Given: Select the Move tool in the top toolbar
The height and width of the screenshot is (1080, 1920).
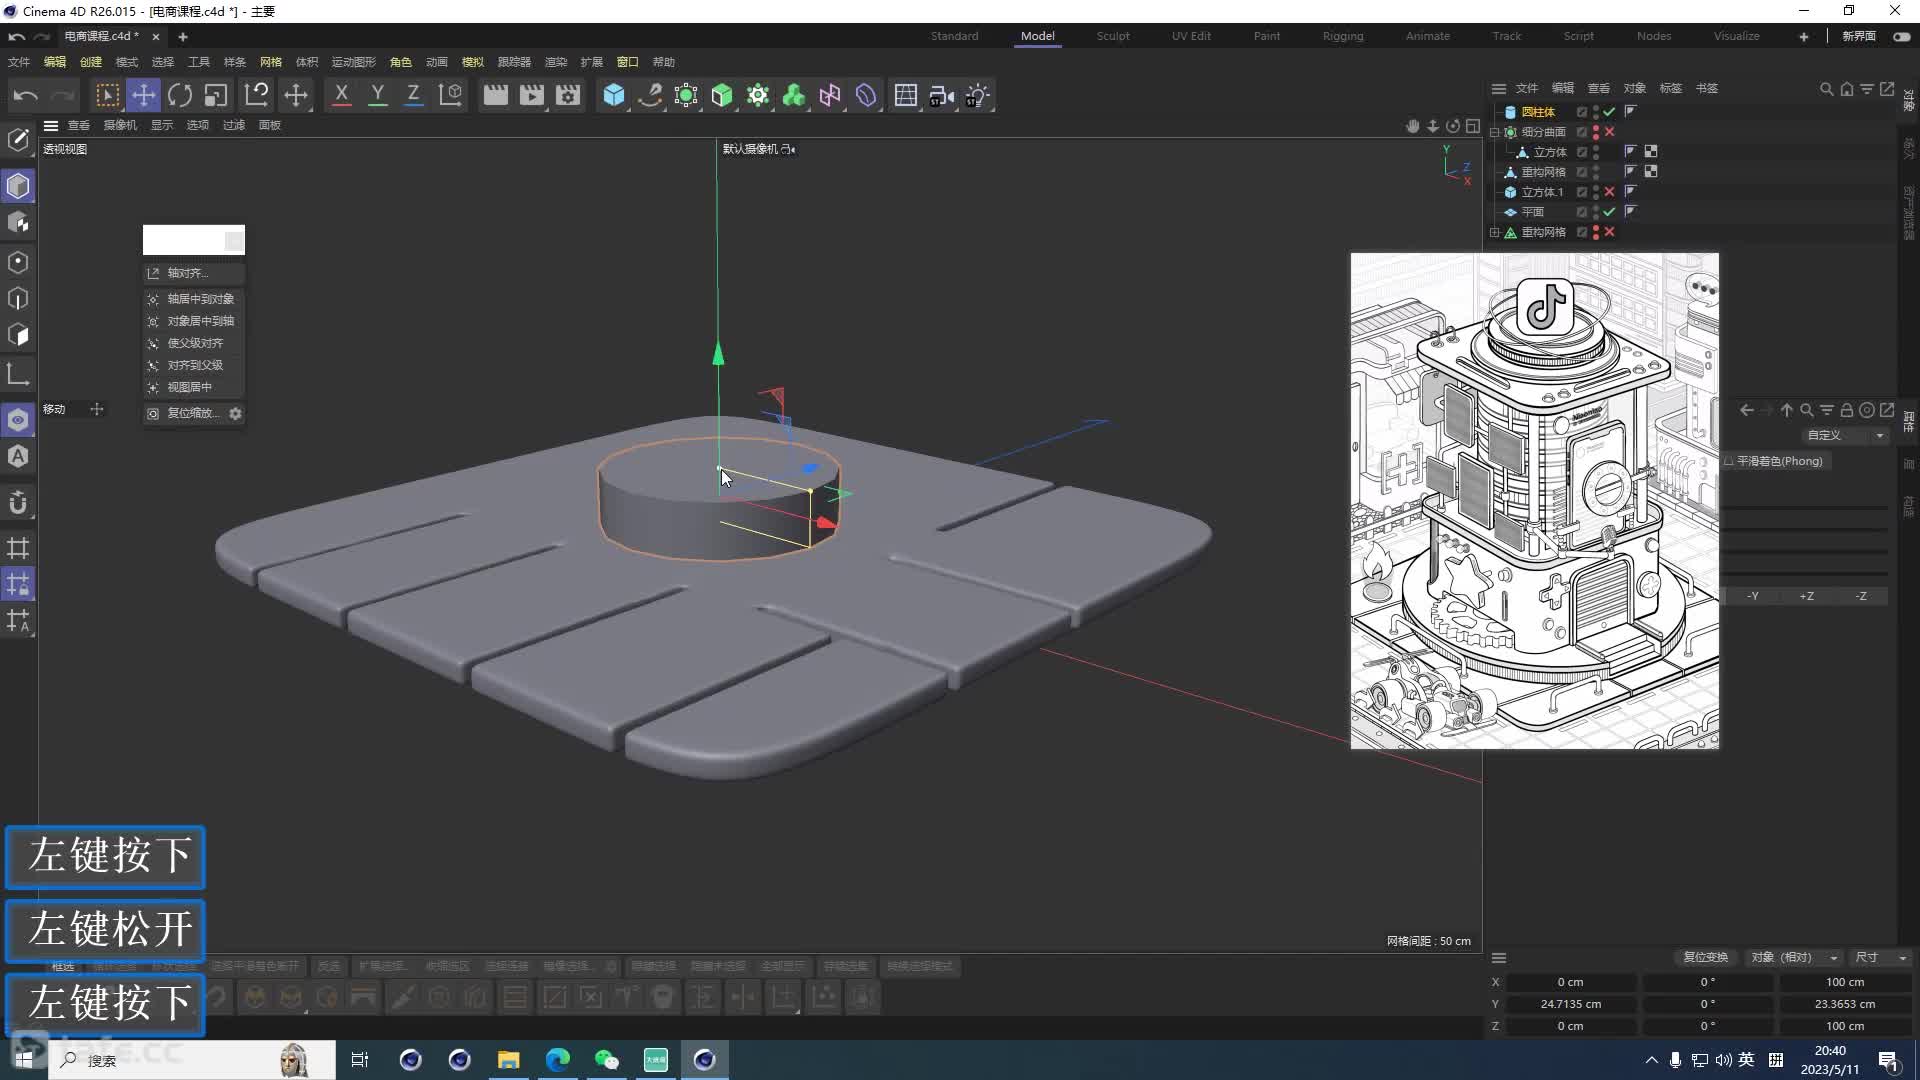Looking at the screenshot, I should click(x=144, y=95).
